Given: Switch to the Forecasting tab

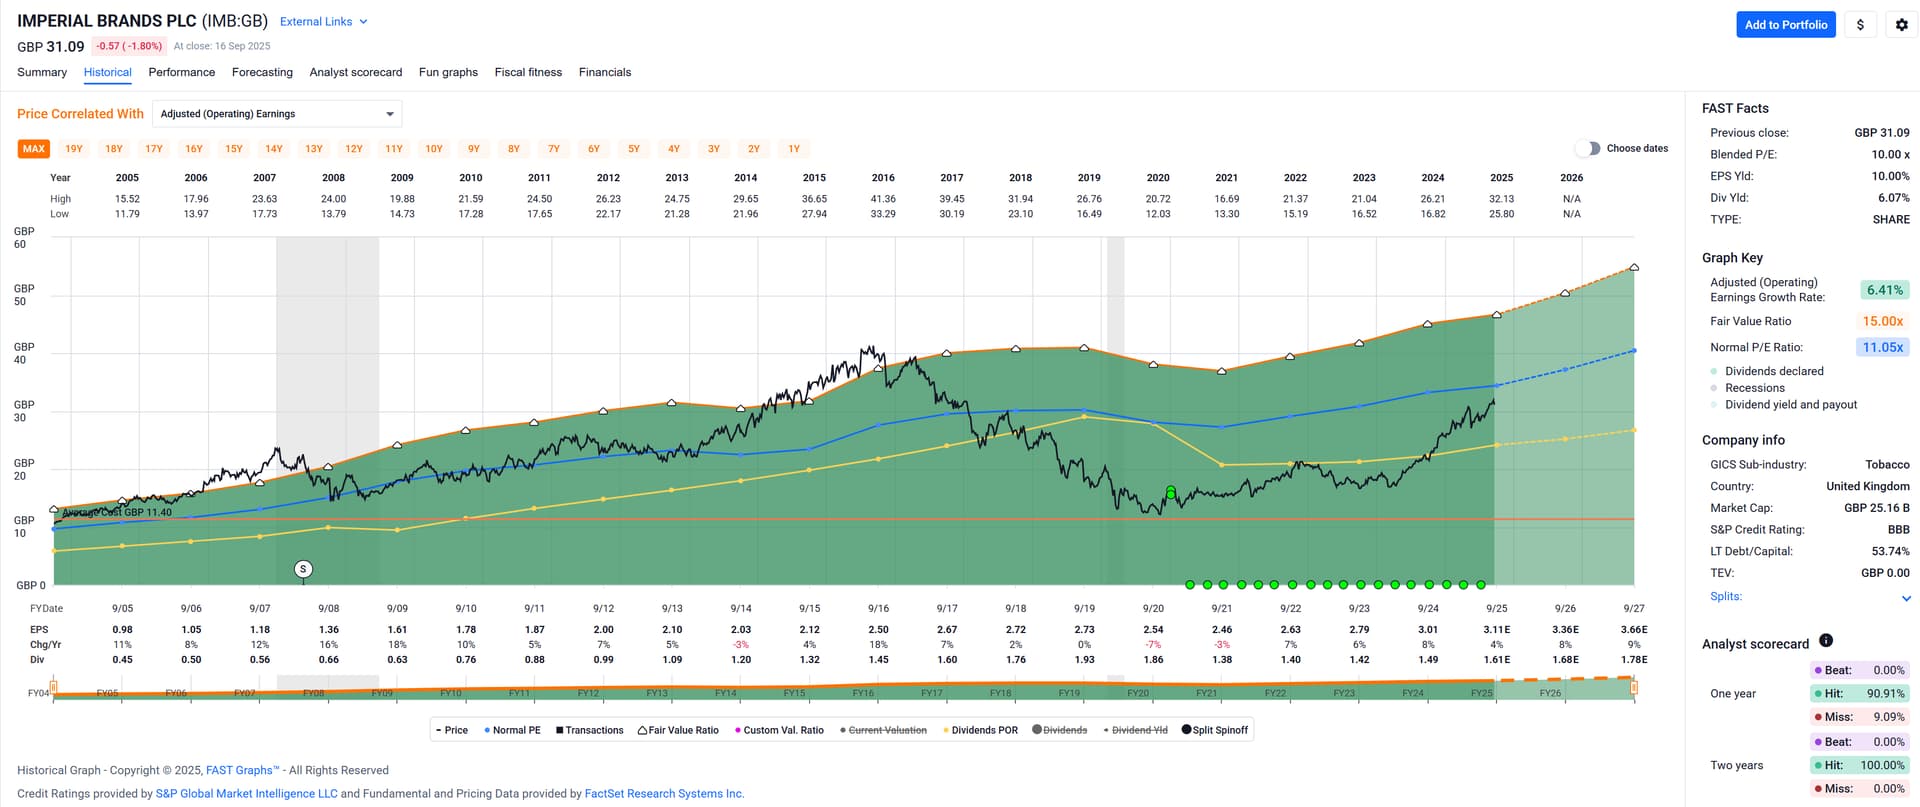Looking at the screenshot, I should click(x=262, y=72).
